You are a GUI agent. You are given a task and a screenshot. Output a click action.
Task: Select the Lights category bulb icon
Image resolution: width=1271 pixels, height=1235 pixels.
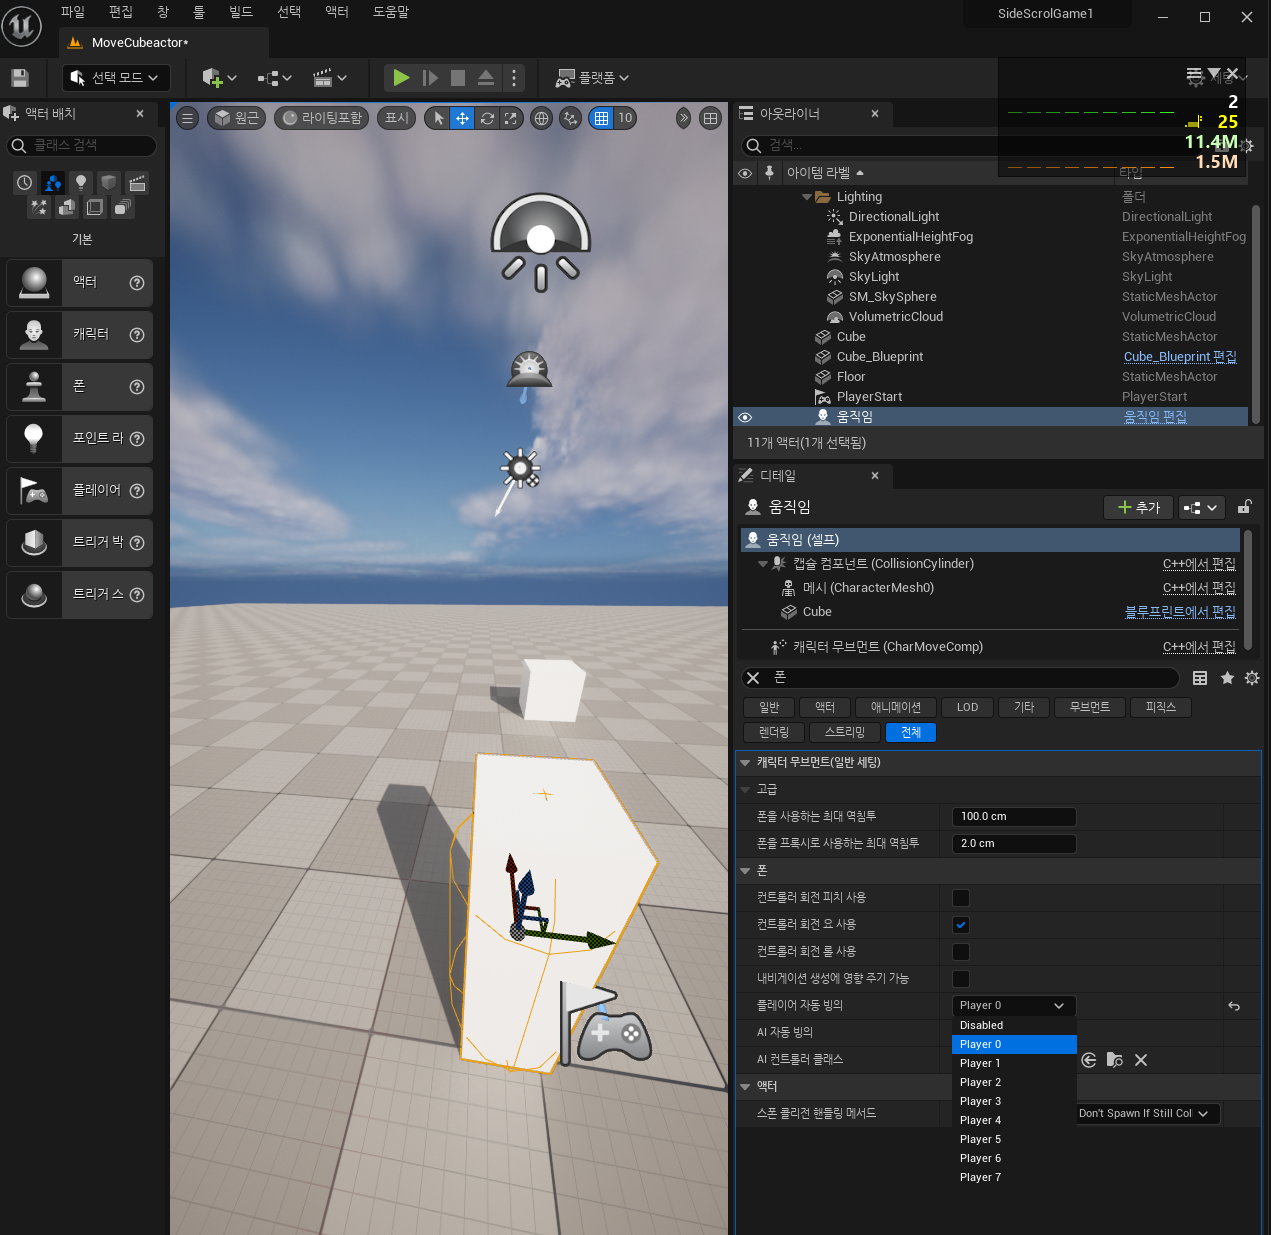coord(81,183)
